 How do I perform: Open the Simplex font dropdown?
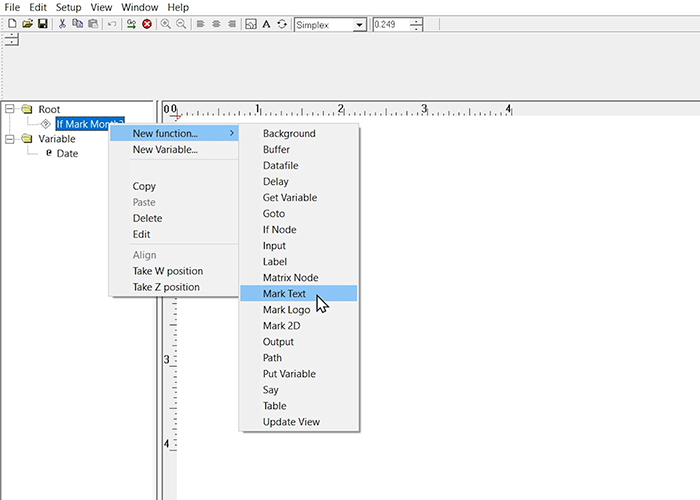[359, 25]
